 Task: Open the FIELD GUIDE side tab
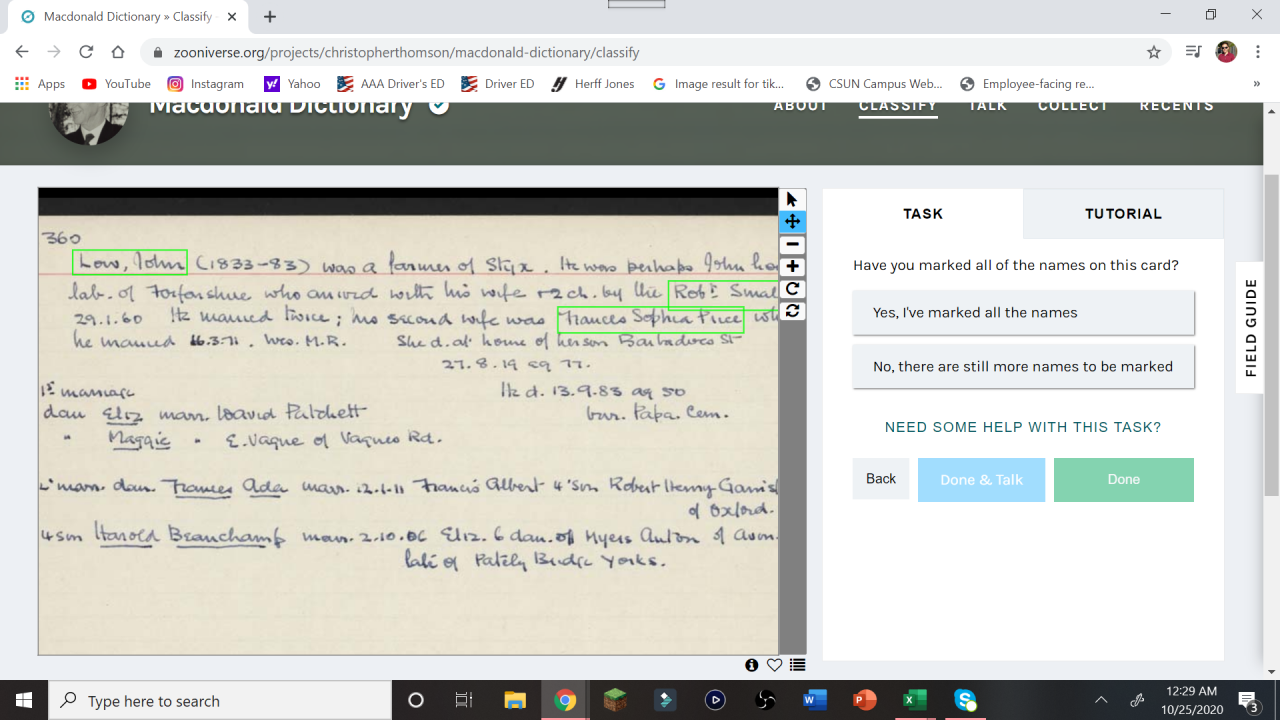click(x=1250, y=328)
